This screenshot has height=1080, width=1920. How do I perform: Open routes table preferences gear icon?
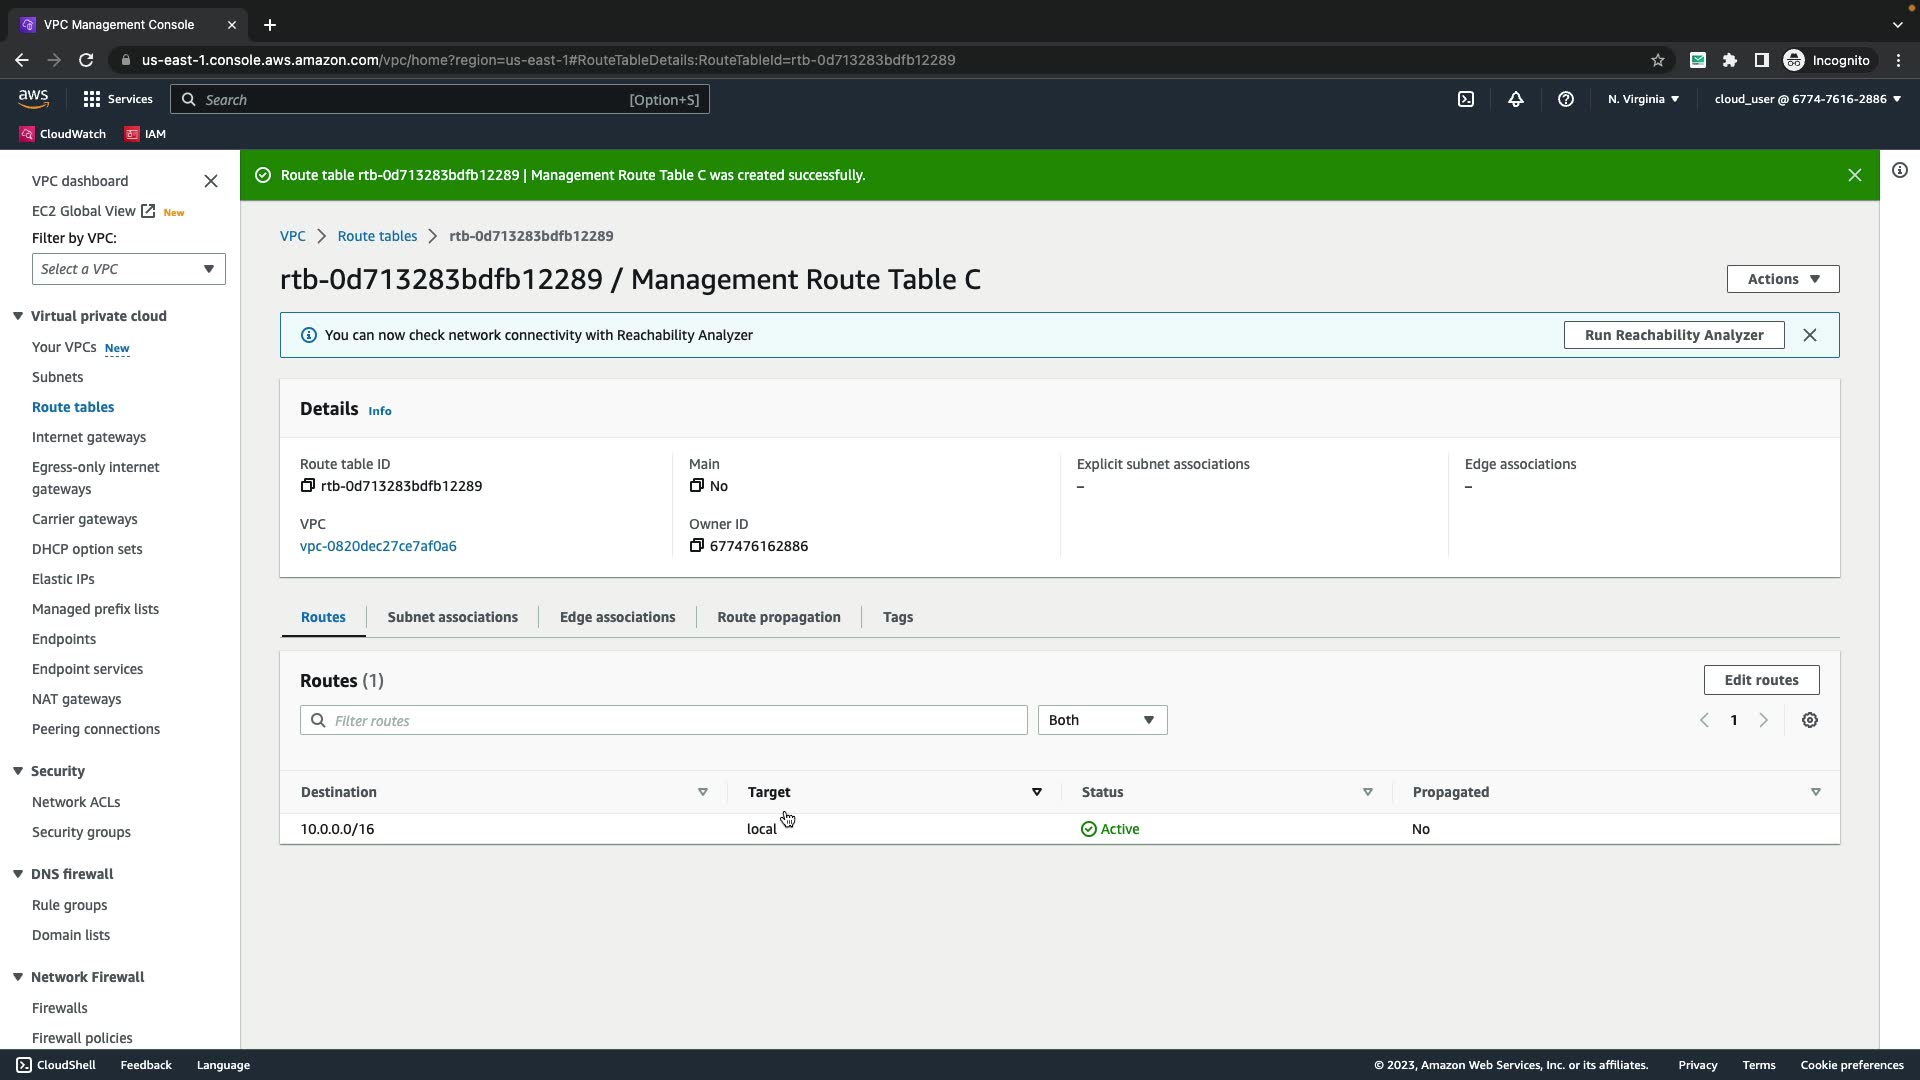[1810, 720]
